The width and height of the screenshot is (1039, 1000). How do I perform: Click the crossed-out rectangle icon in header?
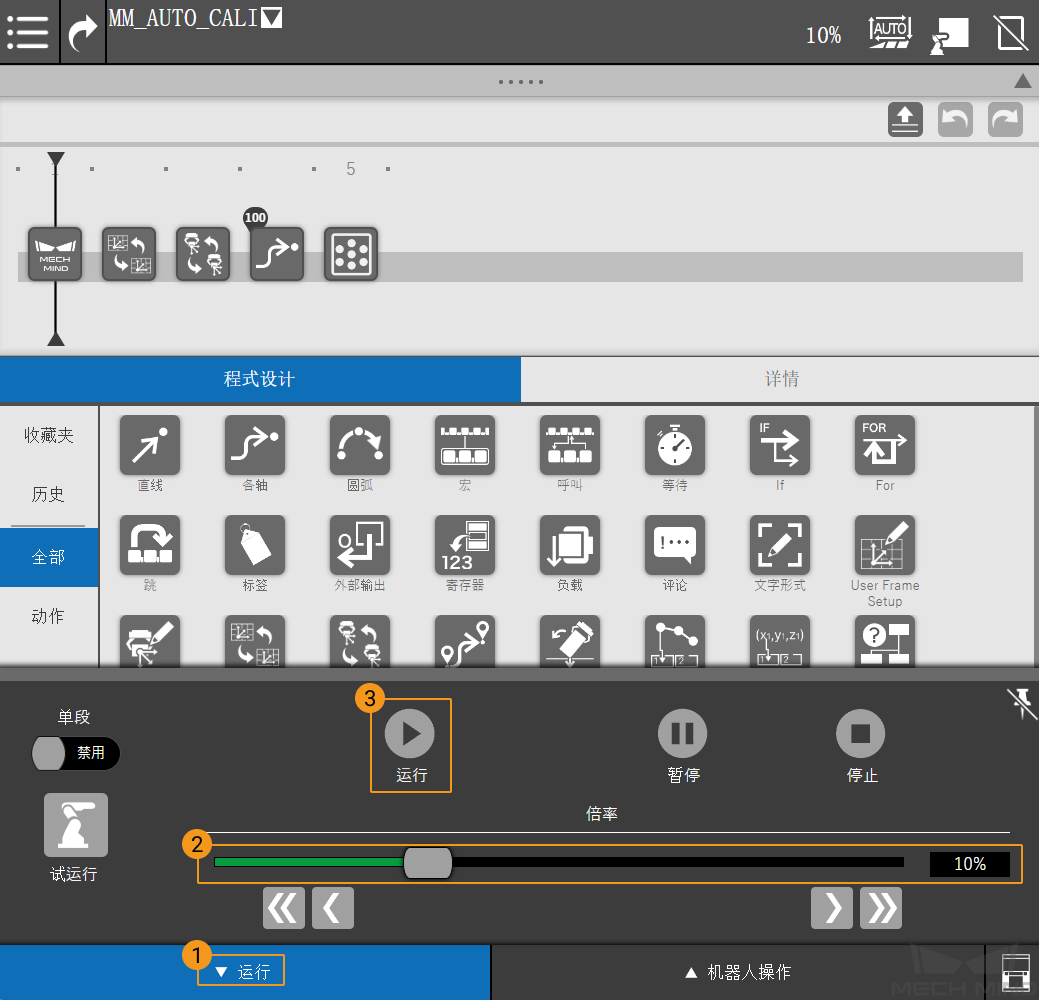pyautogui.click(x=1011, y=32)
